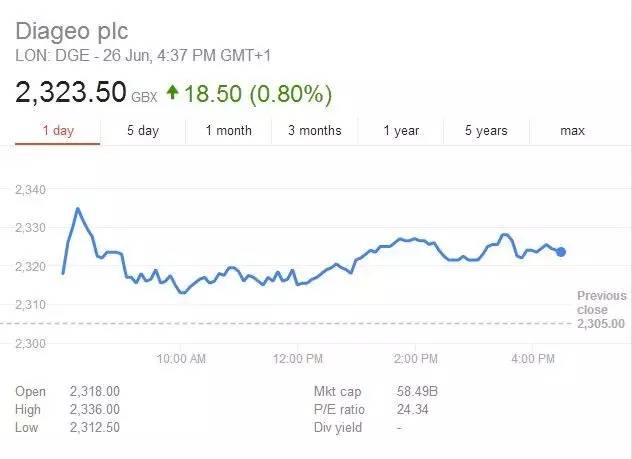Viewport: 632px width, 459px height.
Task: Click the blue endpoint dot on the chart
Action: (561, 252)
